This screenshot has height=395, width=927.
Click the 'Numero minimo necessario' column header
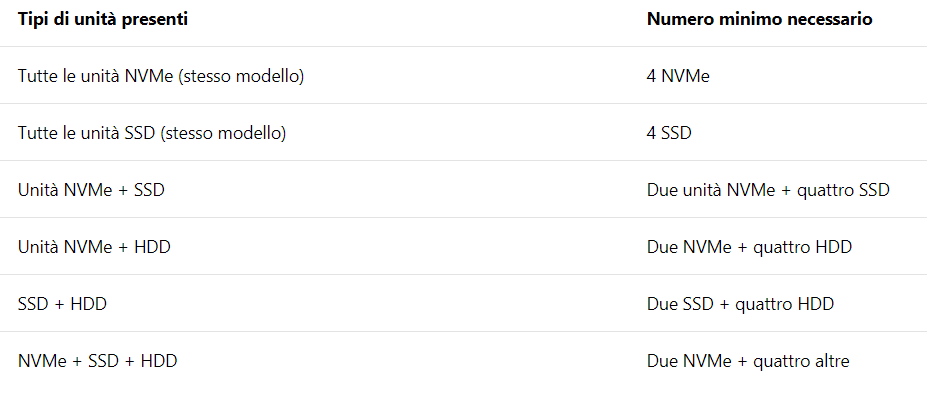point(760,19)
